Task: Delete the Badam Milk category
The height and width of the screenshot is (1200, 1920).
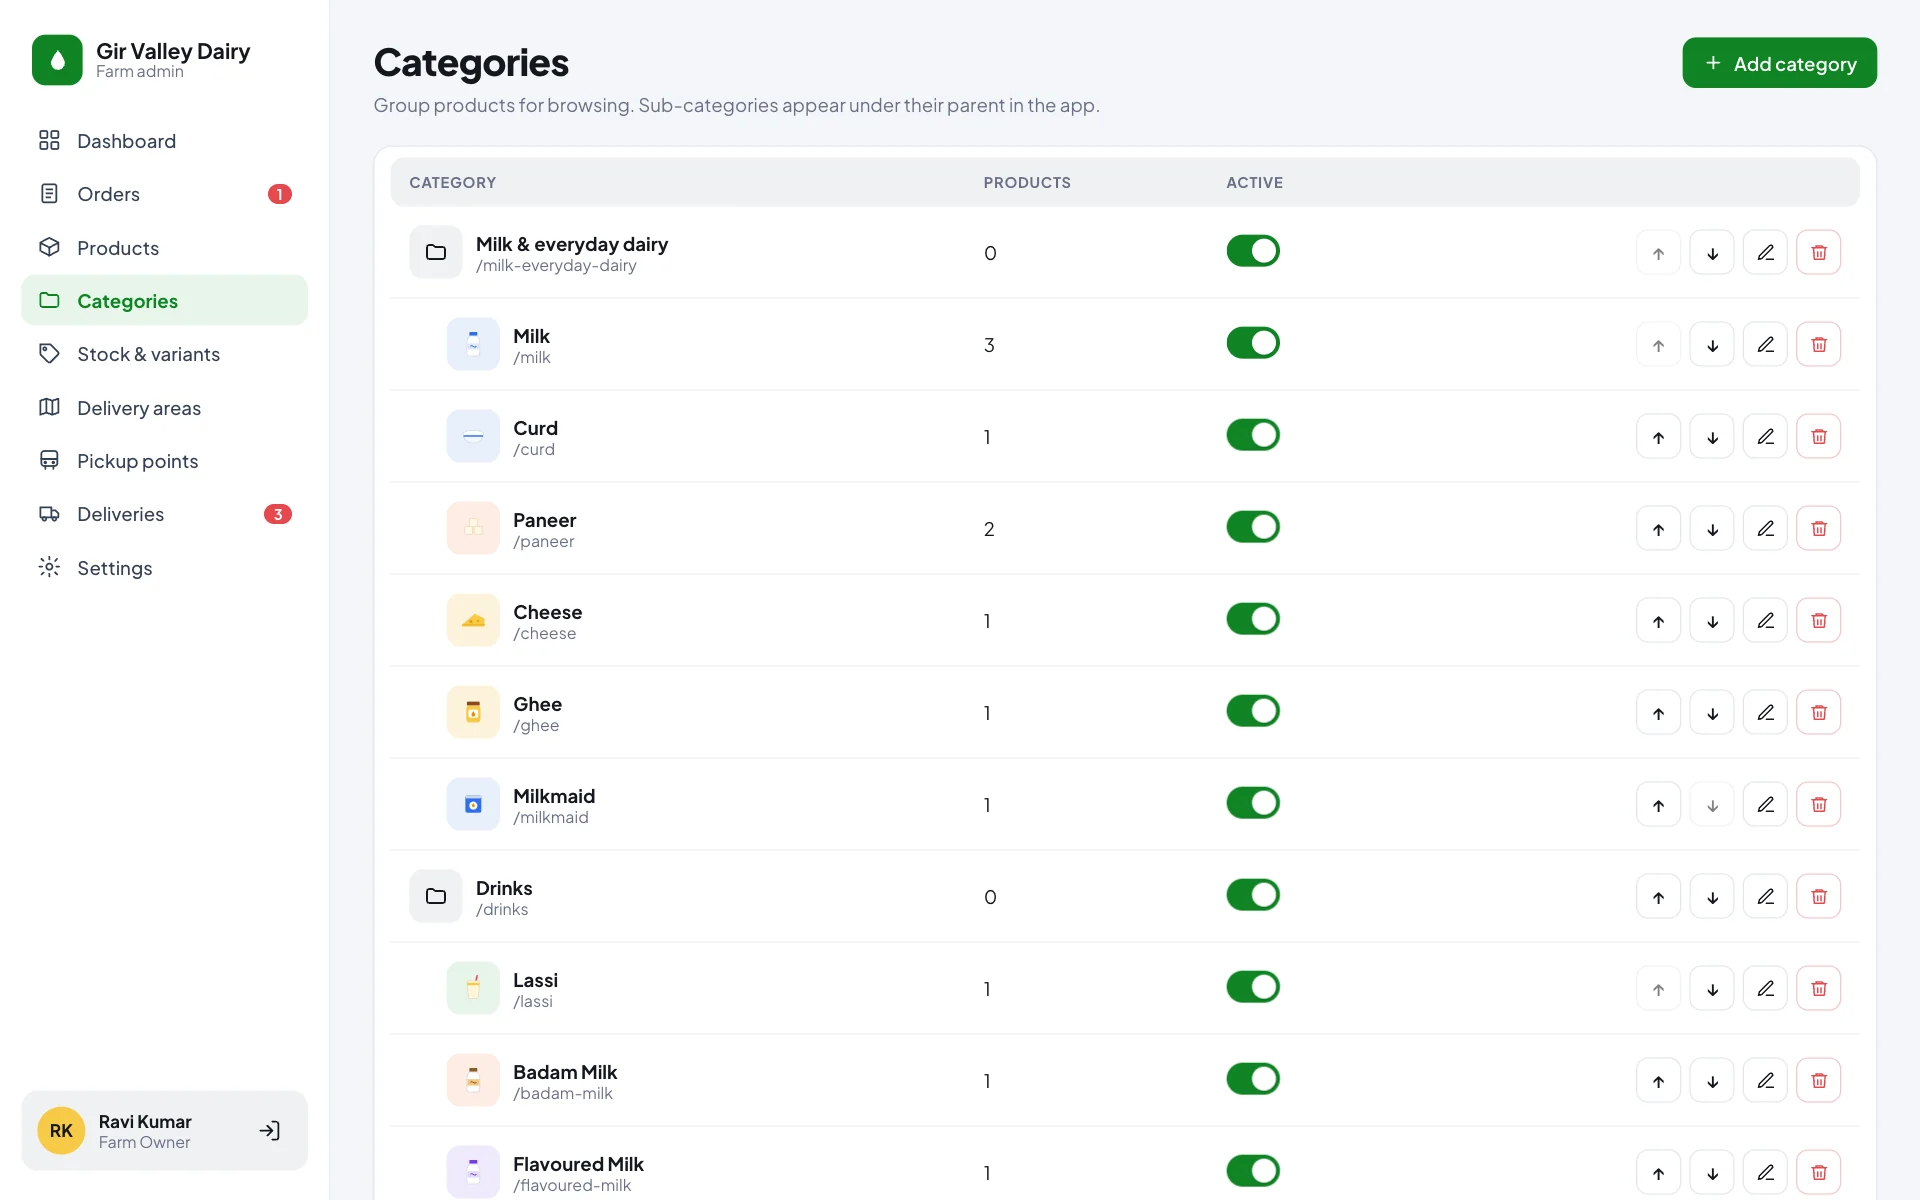Action: point(1818,1081)
